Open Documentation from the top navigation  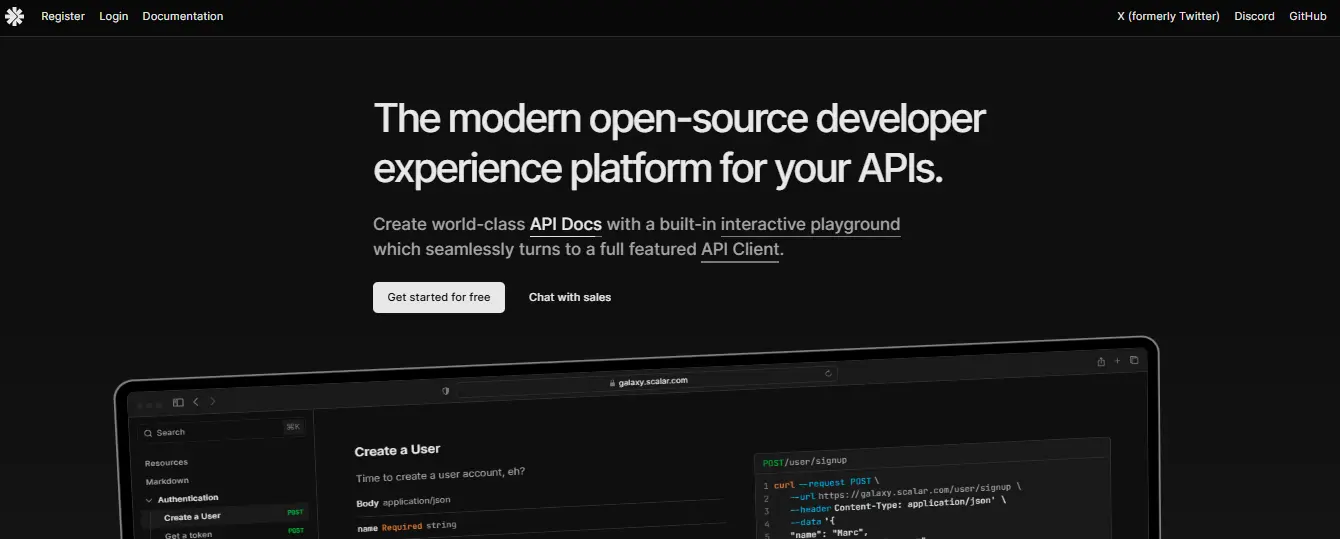183,16
